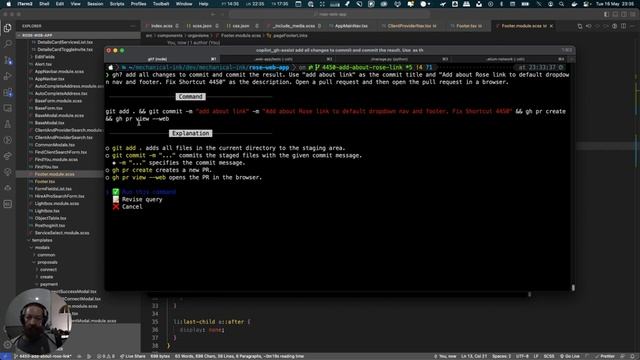Screen dimensions: 640x360
Task: Collapse the payment folder
Action: click(x=49, y=284)
